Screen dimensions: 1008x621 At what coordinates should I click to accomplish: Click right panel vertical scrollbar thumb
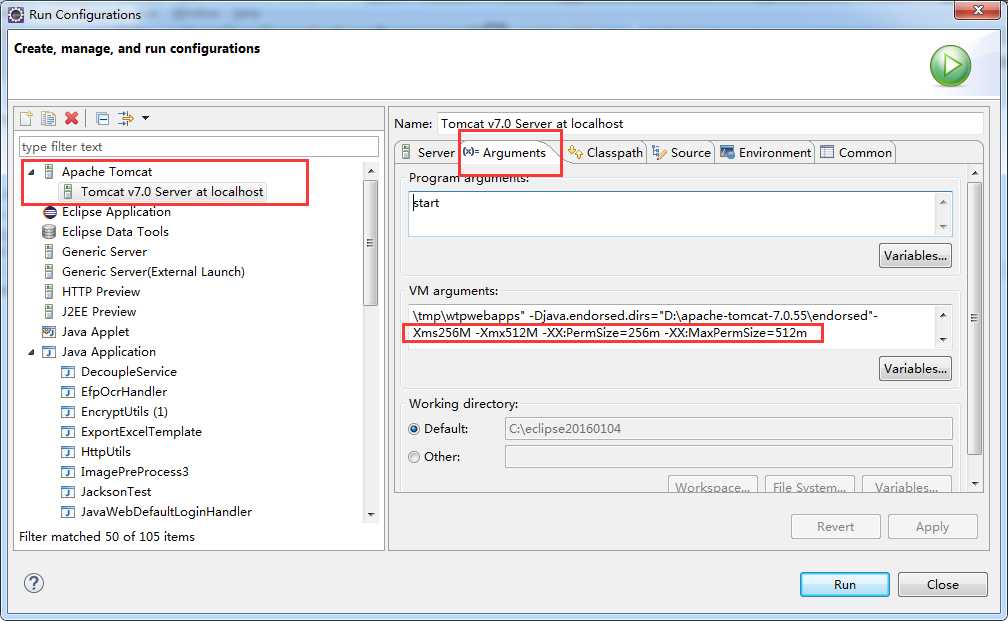pyautogui.click(x=975, y=318)
